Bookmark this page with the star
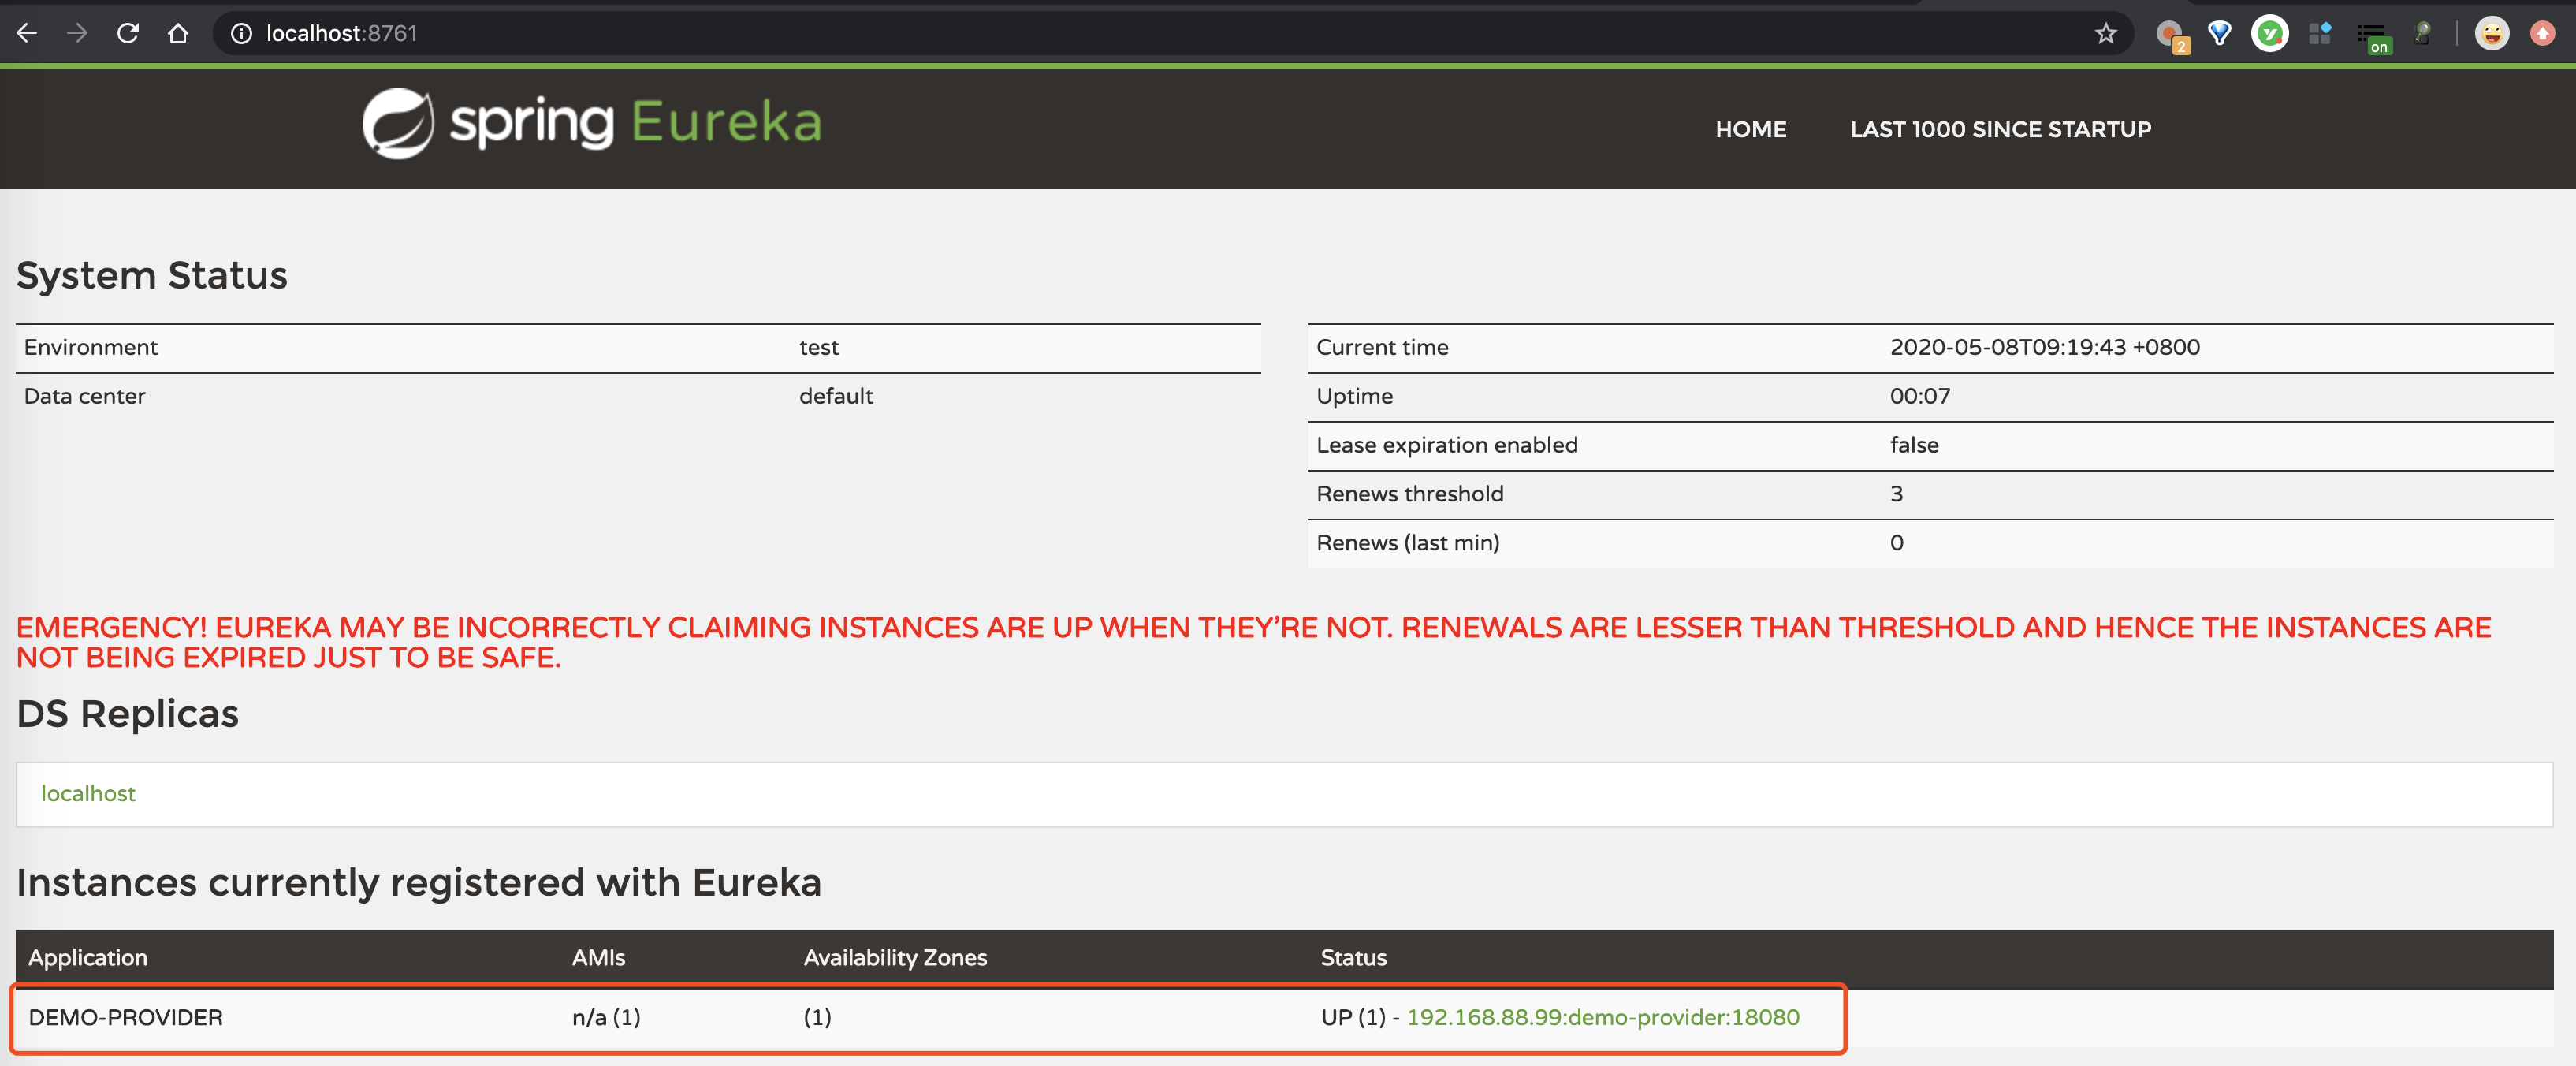The image size is (2576, 1066). (2105, 33)
